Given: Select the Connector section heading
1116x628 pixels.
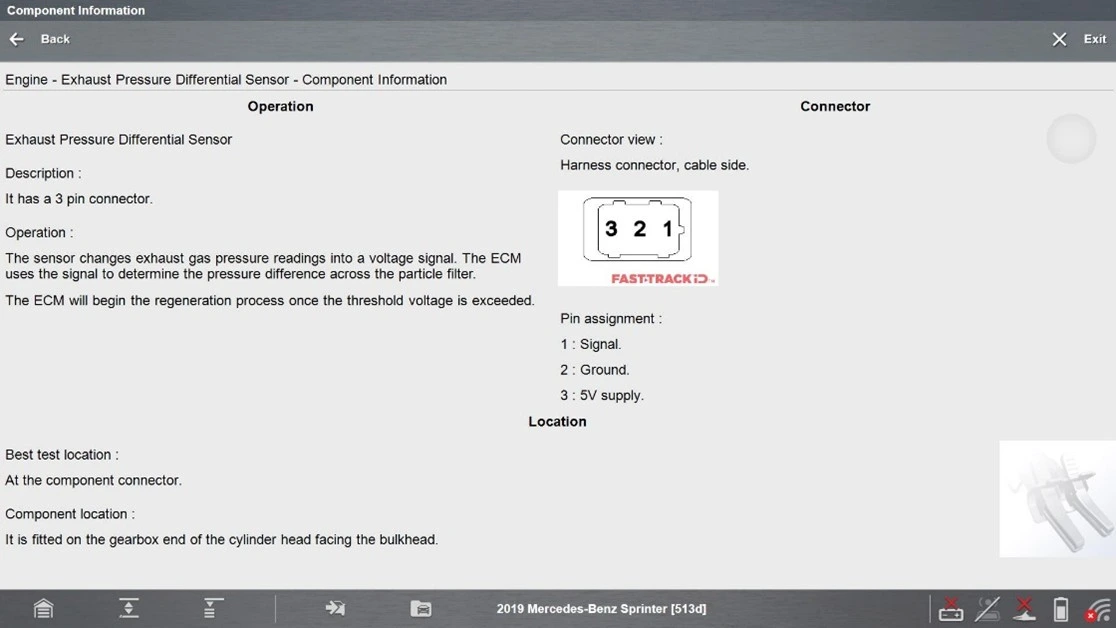Looking at the screenshot, I should tap(835, 106).
